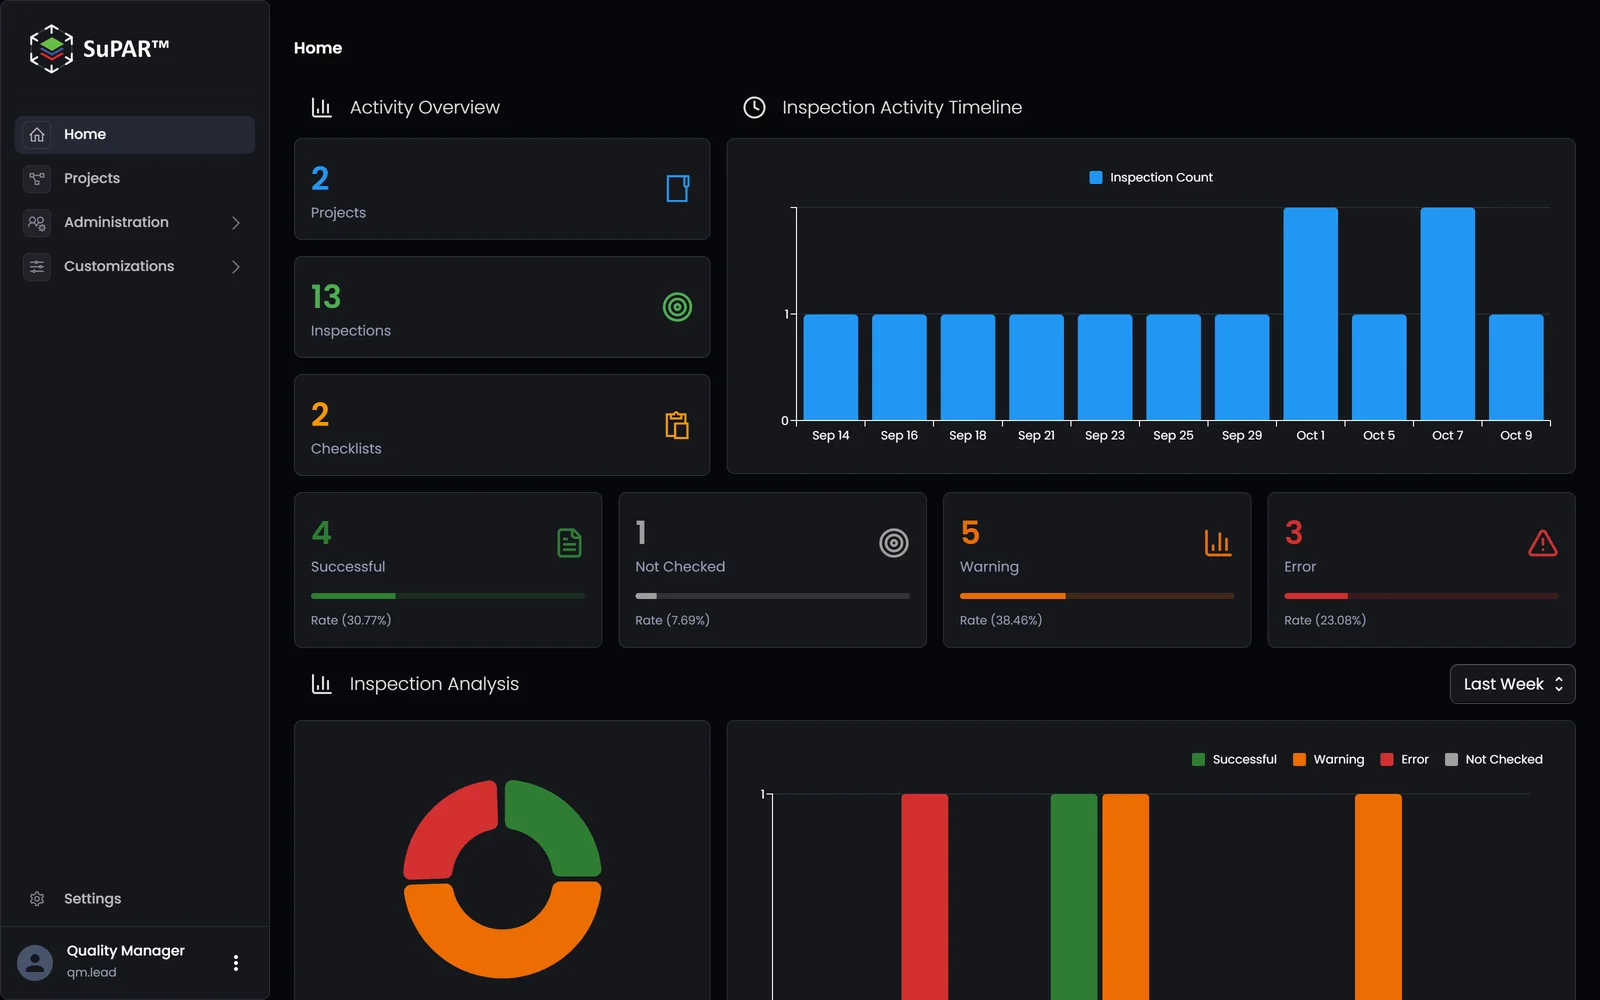
Task: Click the Error triangle alert icon
Action: (x=1543, y=543)
